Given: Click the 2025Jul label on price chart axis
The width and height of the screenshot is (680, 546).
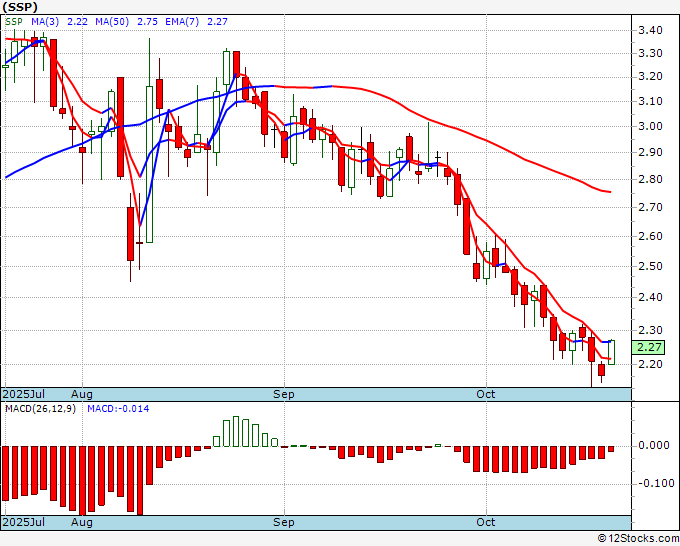Looking at the screenshot, I should (x=24, y=394).
